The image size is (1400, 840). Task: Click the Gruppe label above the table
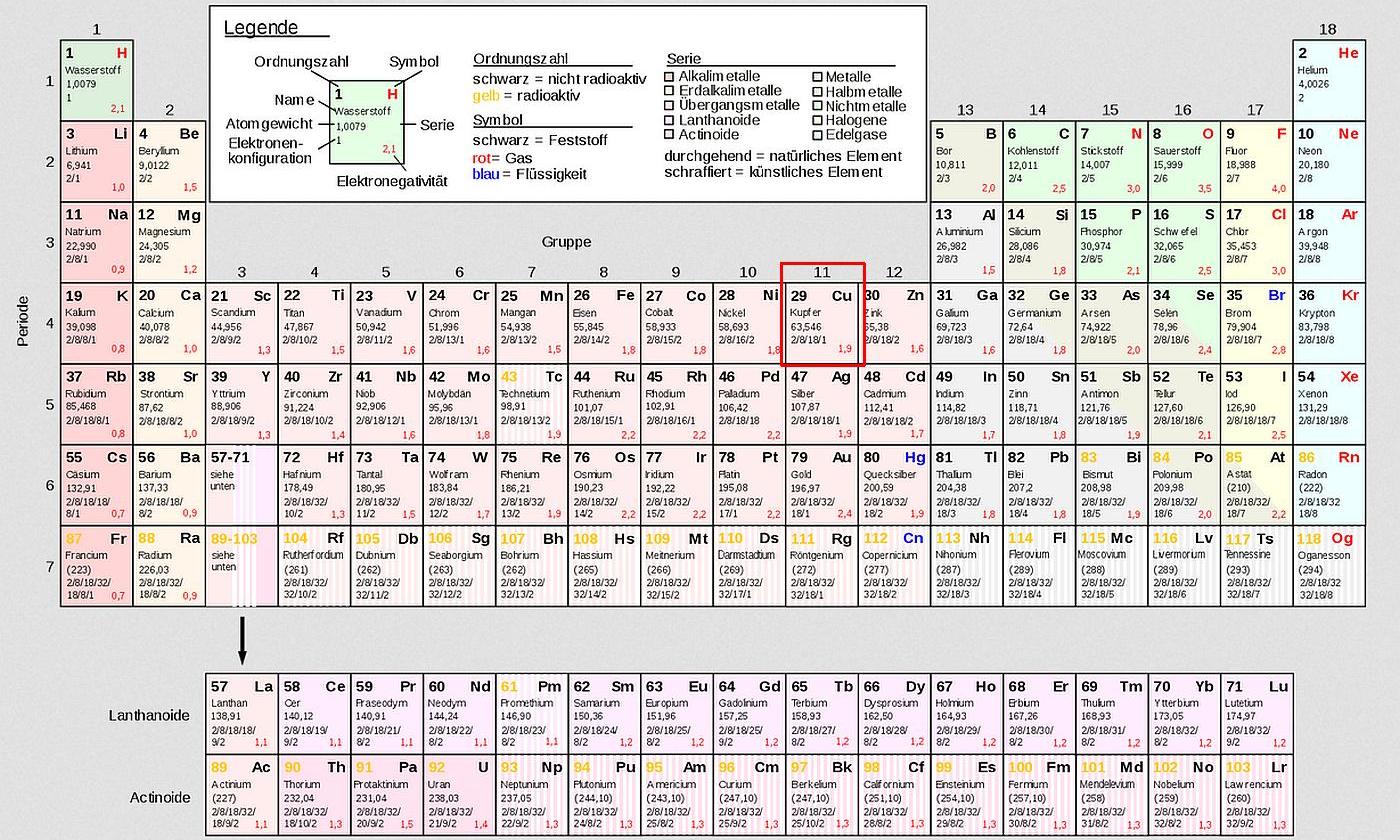[567, 241]
